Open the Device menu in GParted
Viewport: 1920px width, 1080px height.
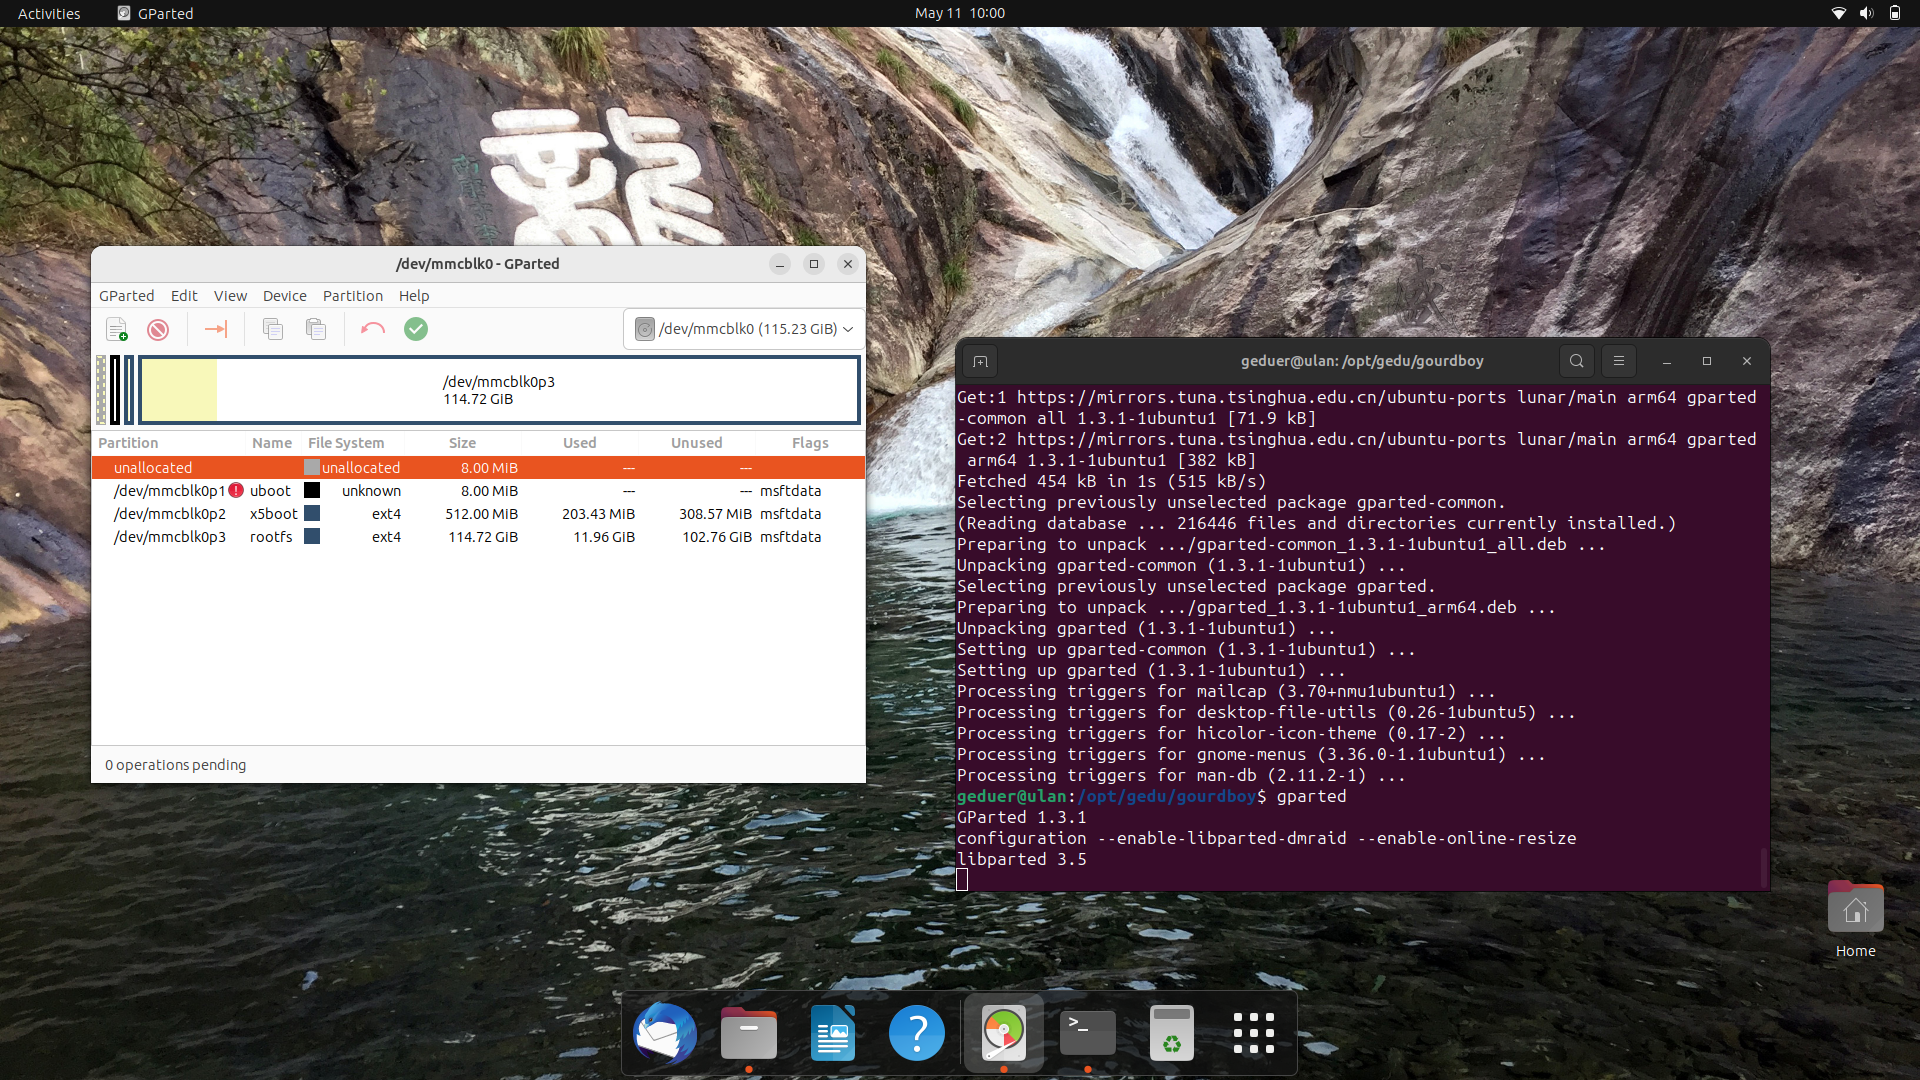click(x=285, y=296)
